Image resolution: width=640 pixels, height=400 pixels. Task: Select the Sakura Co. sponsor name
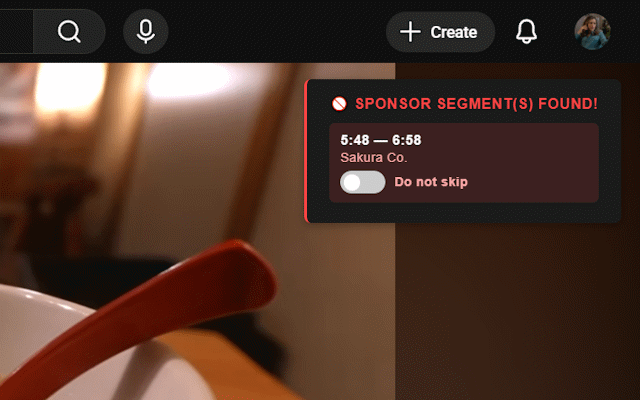[x=374, y=158]
